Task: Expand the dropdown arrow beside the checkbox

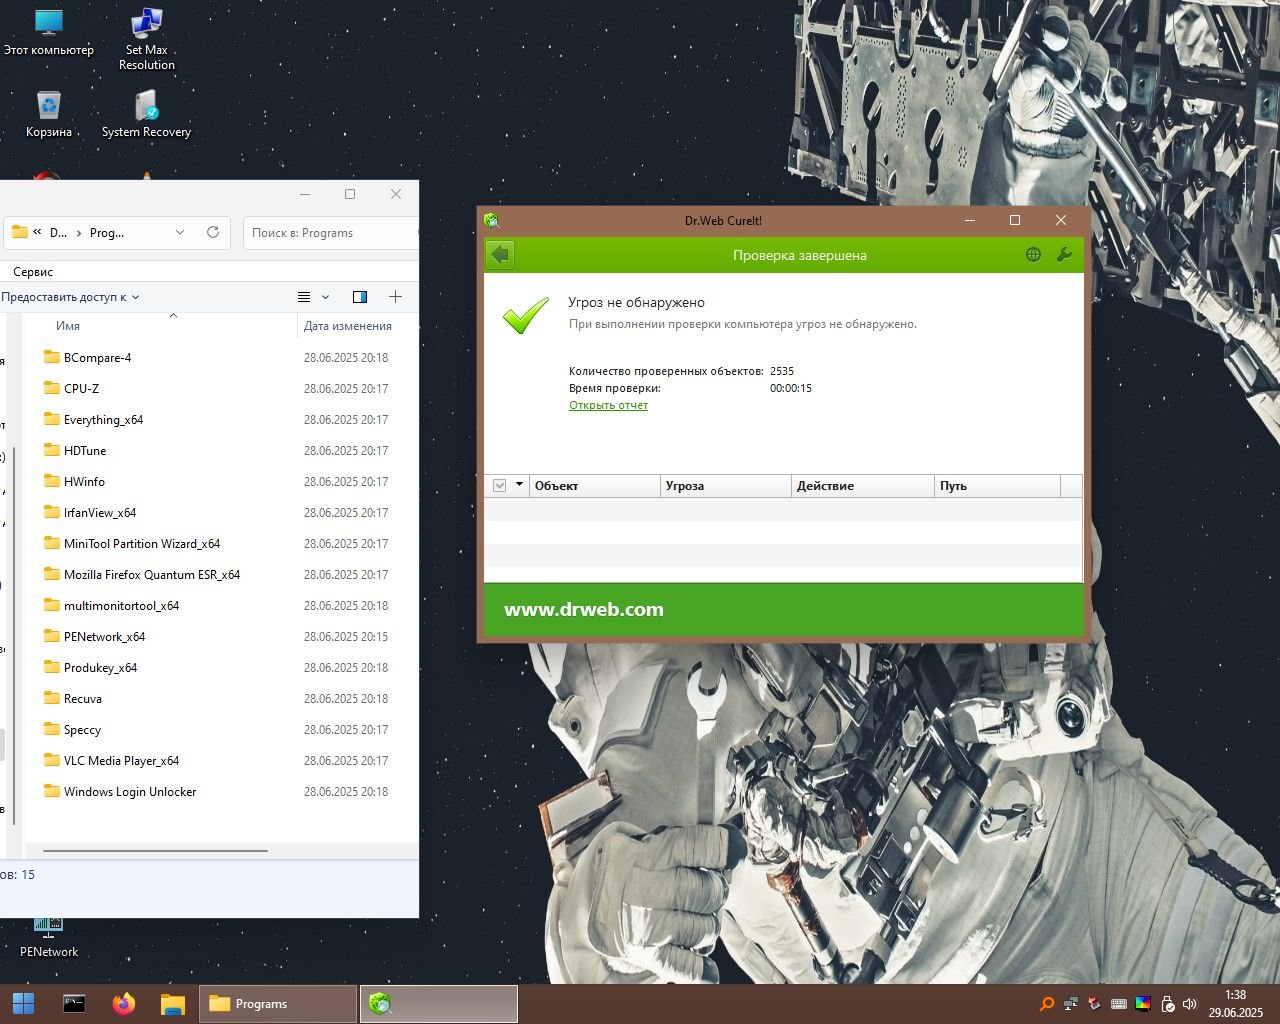Action: pos(519,485)
